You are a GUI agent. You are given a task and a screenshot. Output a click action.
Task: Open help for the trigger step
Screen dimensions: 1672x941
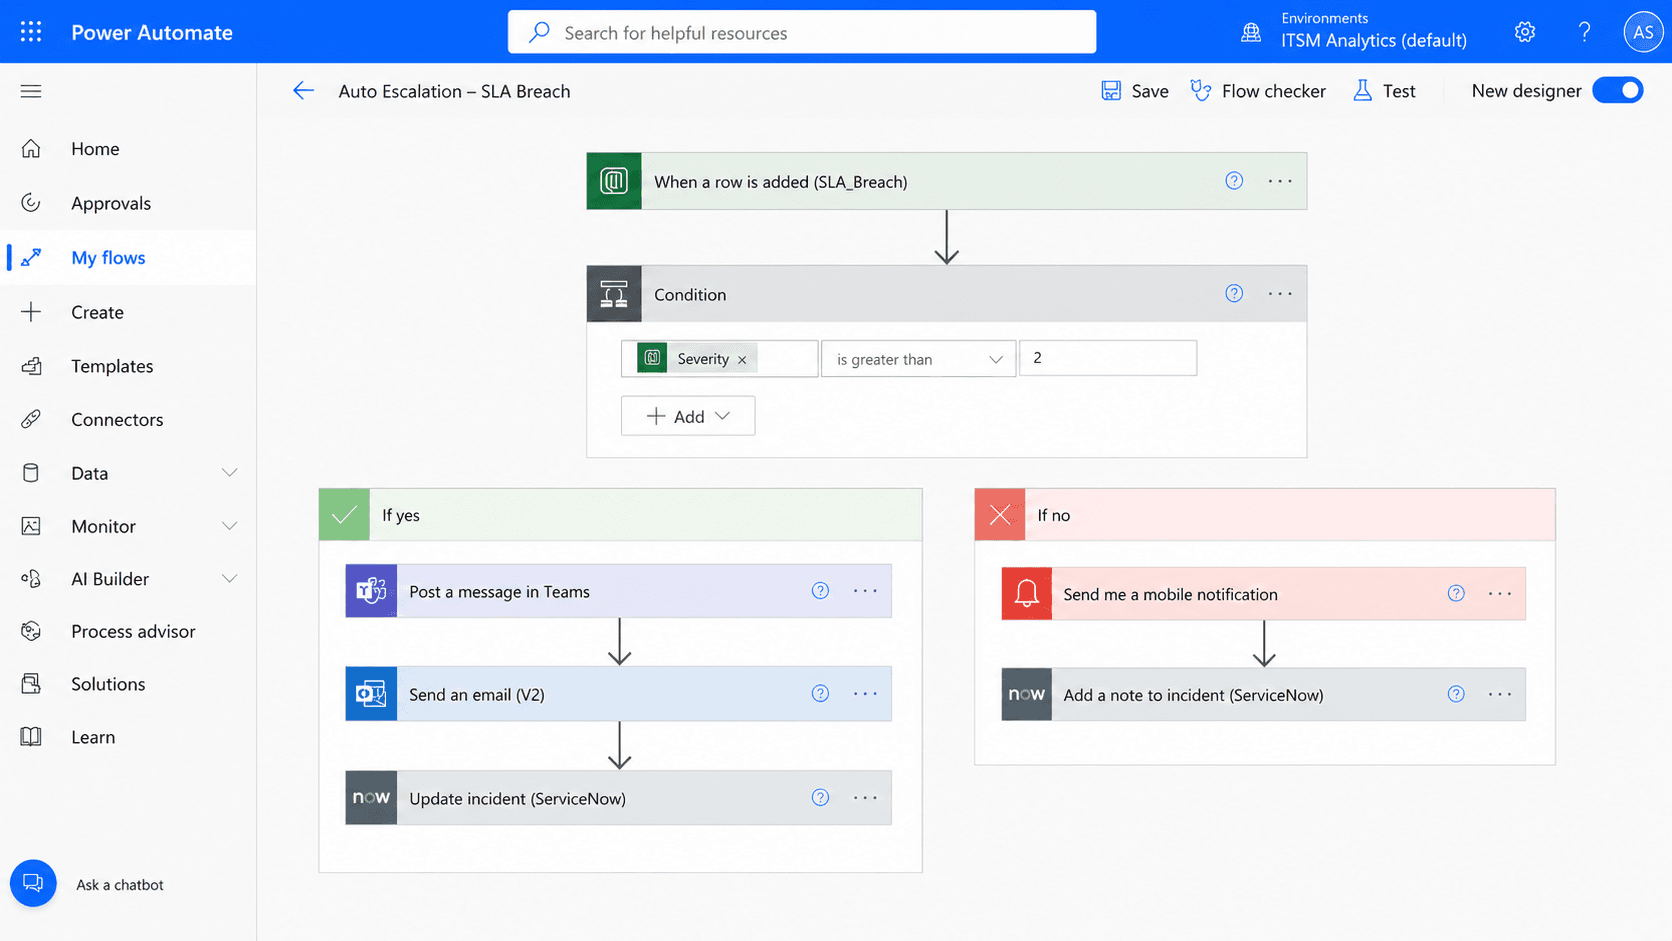[1234, 181]
